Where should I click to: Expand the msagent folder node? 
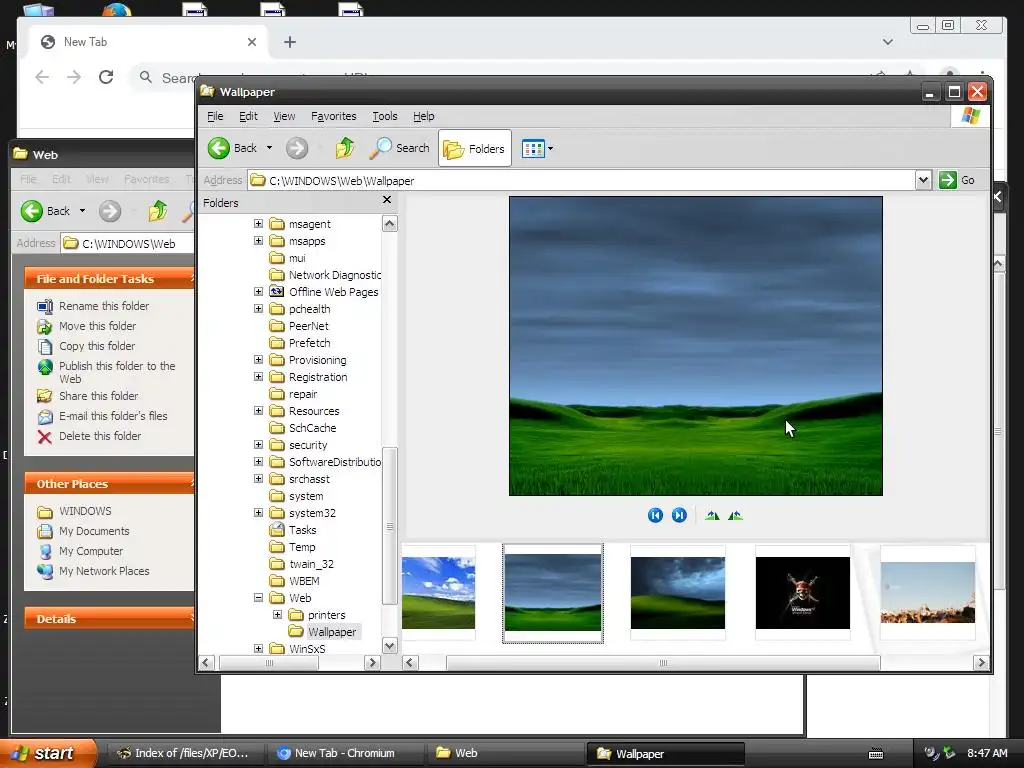tap(259, 223)
